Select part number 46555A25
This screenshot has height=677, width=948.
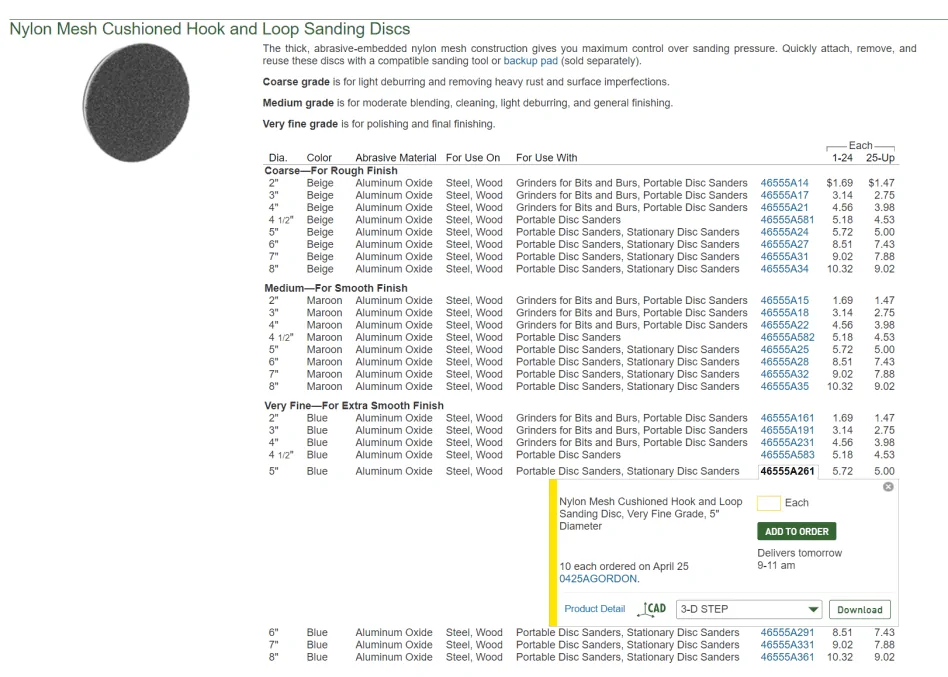[784, 349]
